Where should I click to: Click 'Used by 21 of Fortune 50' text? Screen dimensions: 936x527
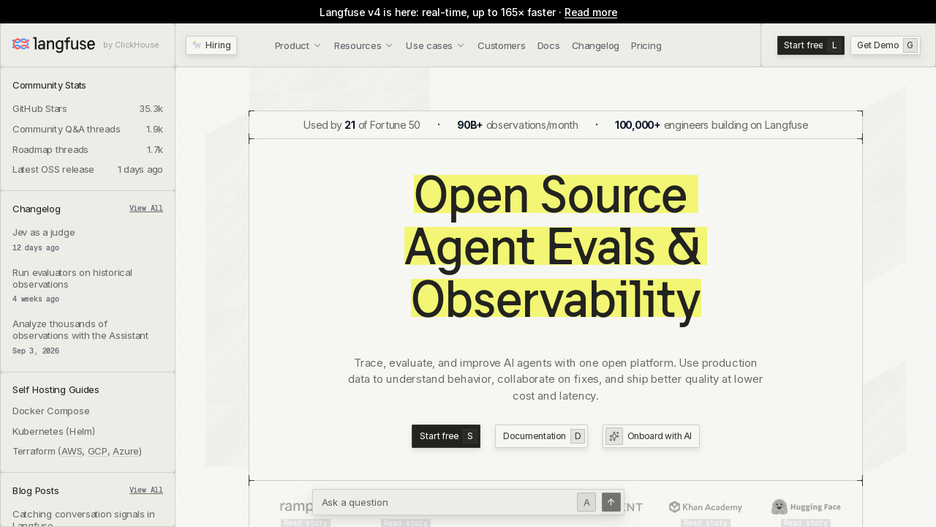click(x=361, y=125)
